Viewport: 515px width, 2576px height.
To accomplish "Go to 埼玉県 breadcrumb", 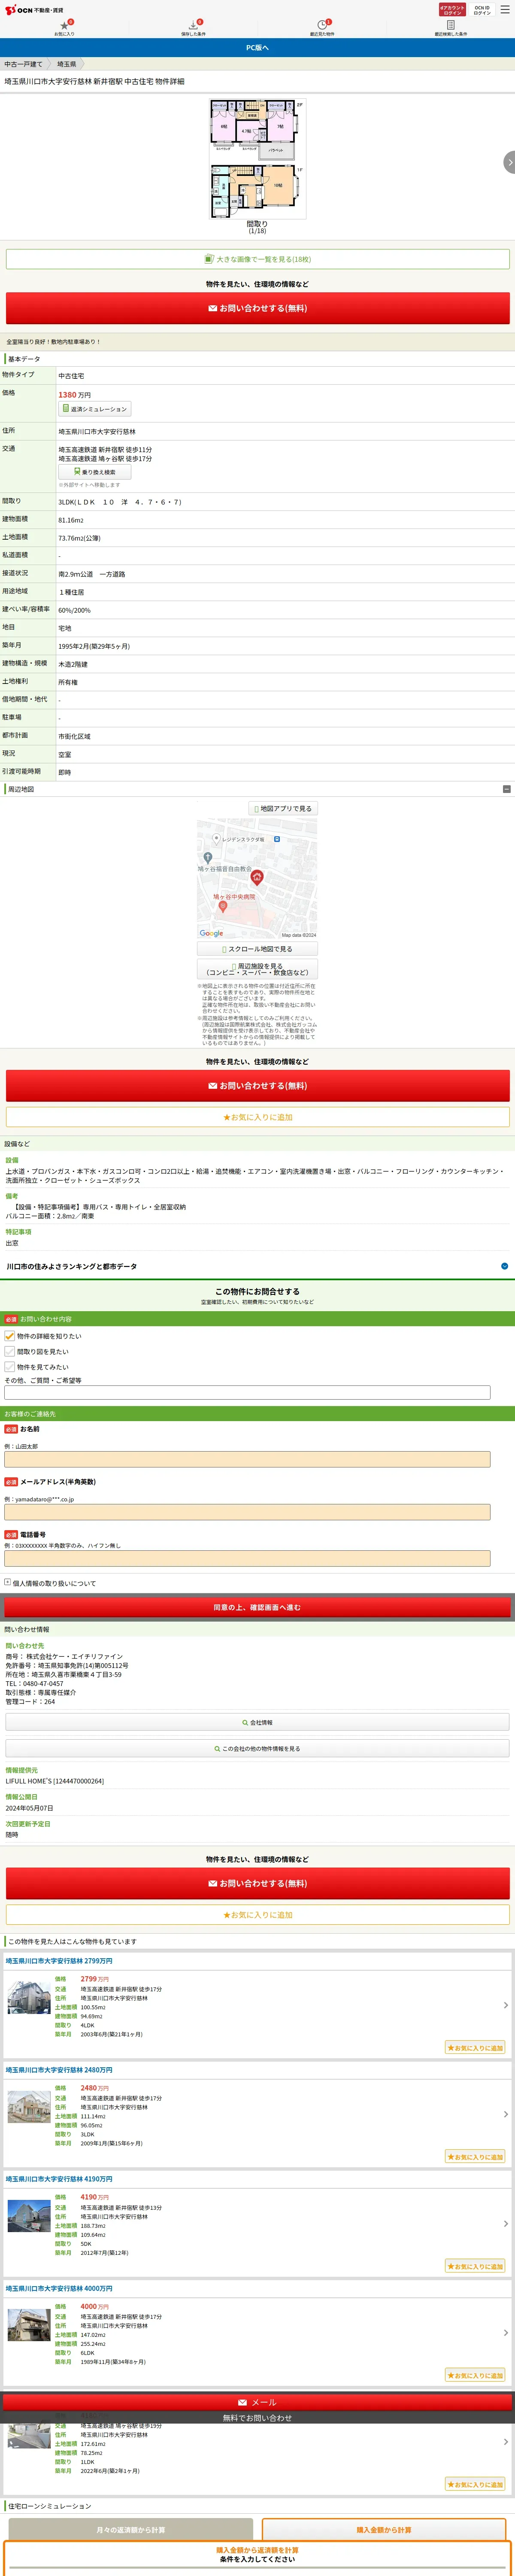I will tap(66, 64).
